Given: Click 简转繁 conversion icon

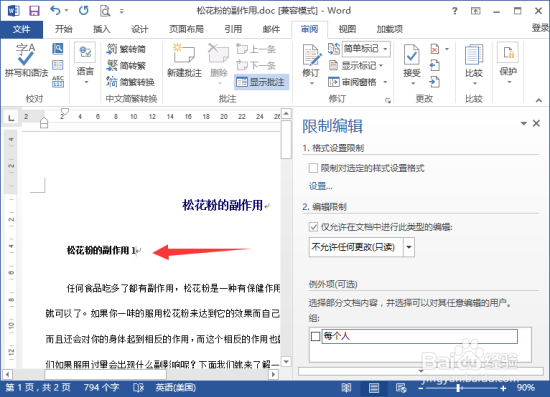Looking at the screenshot, I should 126,65.
